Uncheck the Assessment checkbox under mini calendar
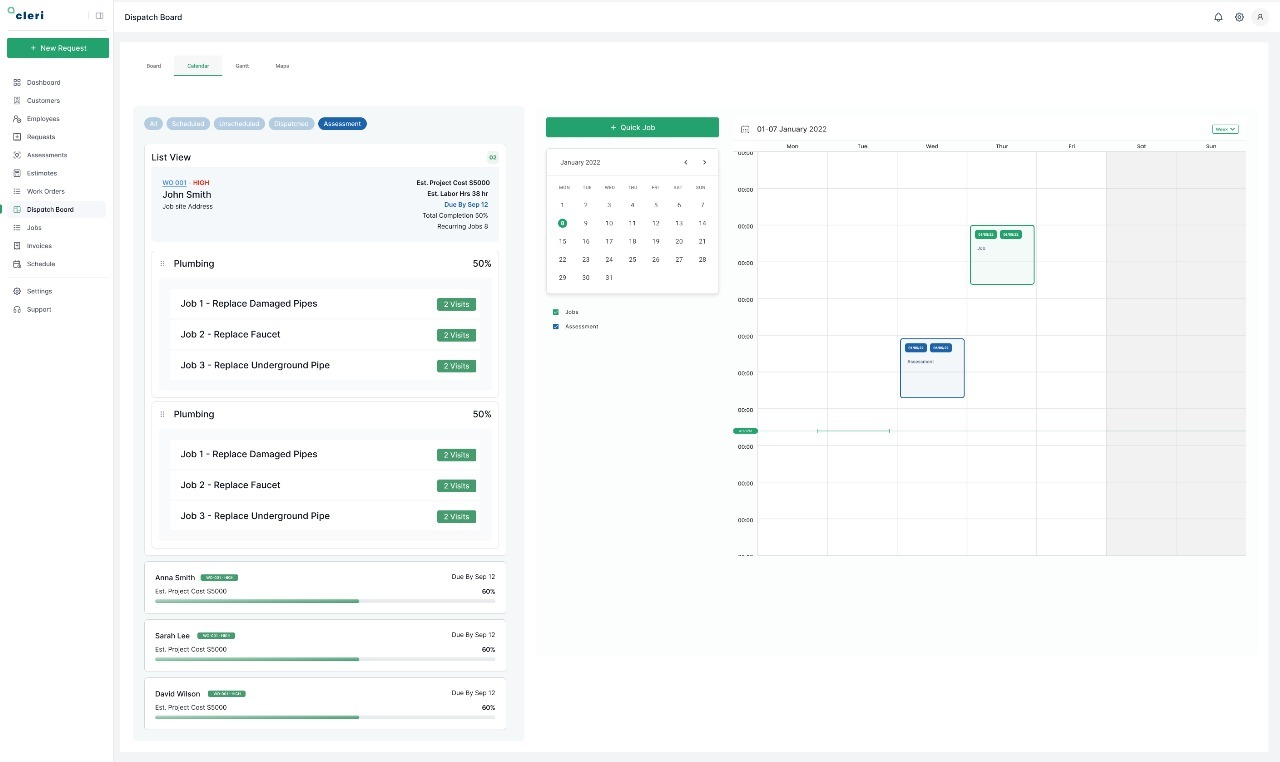 556,327
